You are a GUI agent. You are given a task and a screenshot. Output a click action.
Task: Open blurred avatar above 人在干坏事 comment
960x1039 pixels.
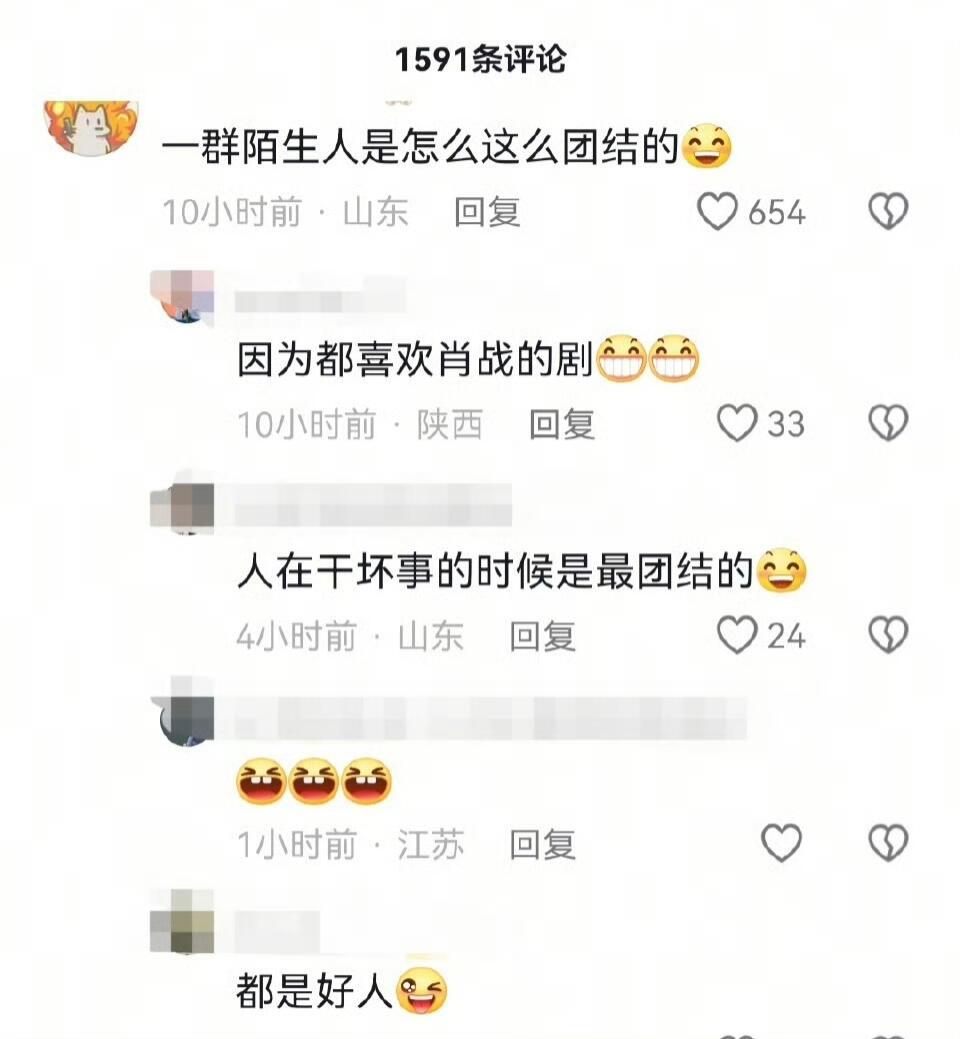pos(182,508)
